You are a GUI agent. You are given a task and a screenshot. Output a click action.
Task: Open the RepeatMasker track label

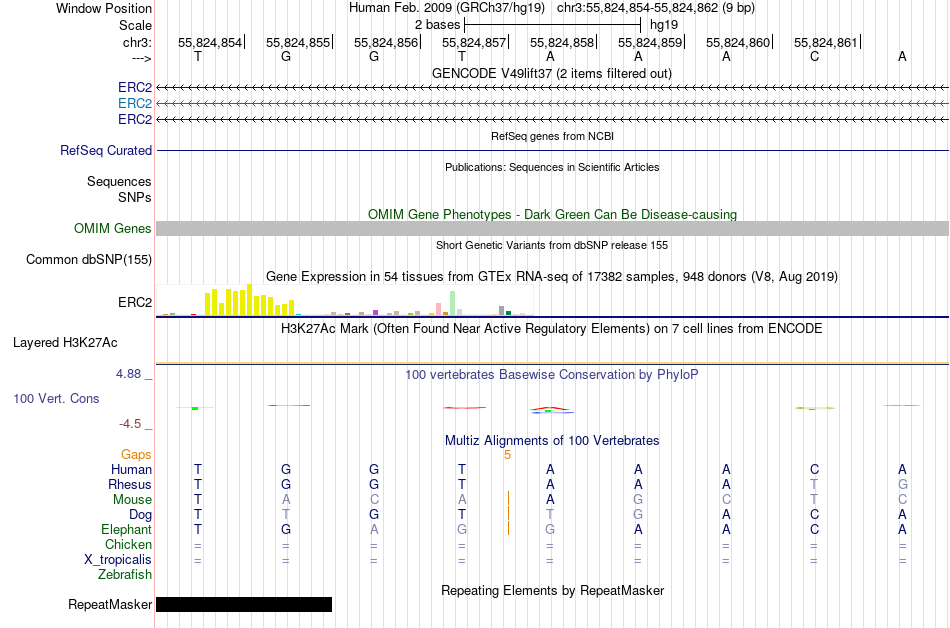coord(110,604)
